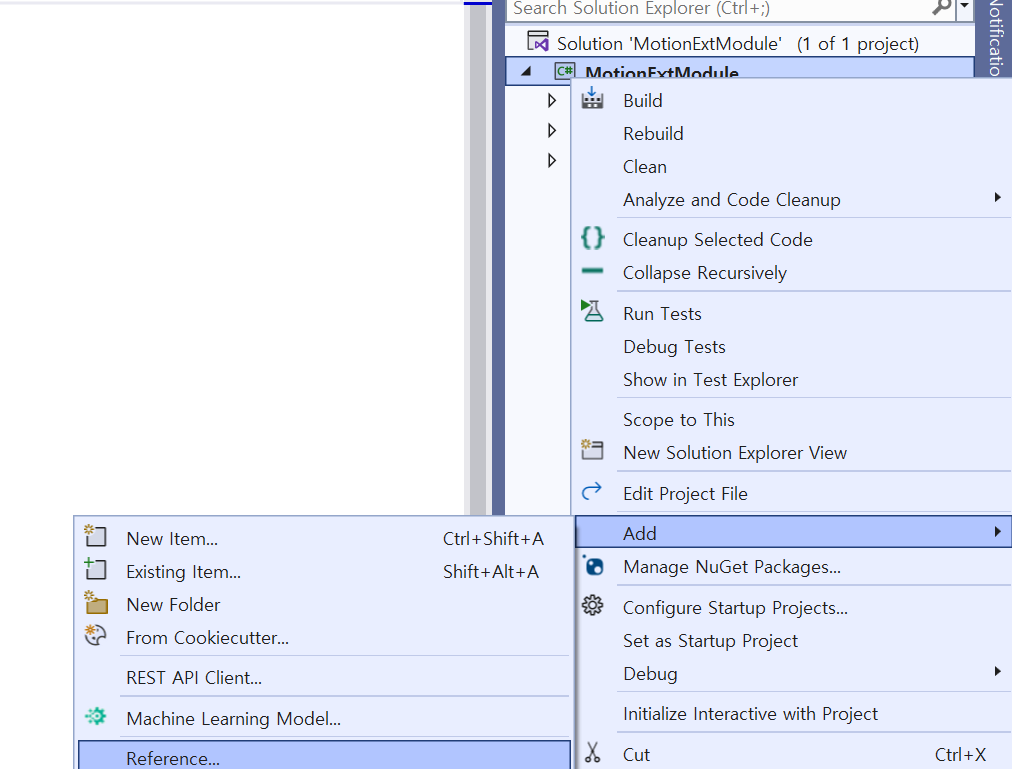Open the Notifications side tab
This screenshot has height=769, width=1012.
click(995, 38)
